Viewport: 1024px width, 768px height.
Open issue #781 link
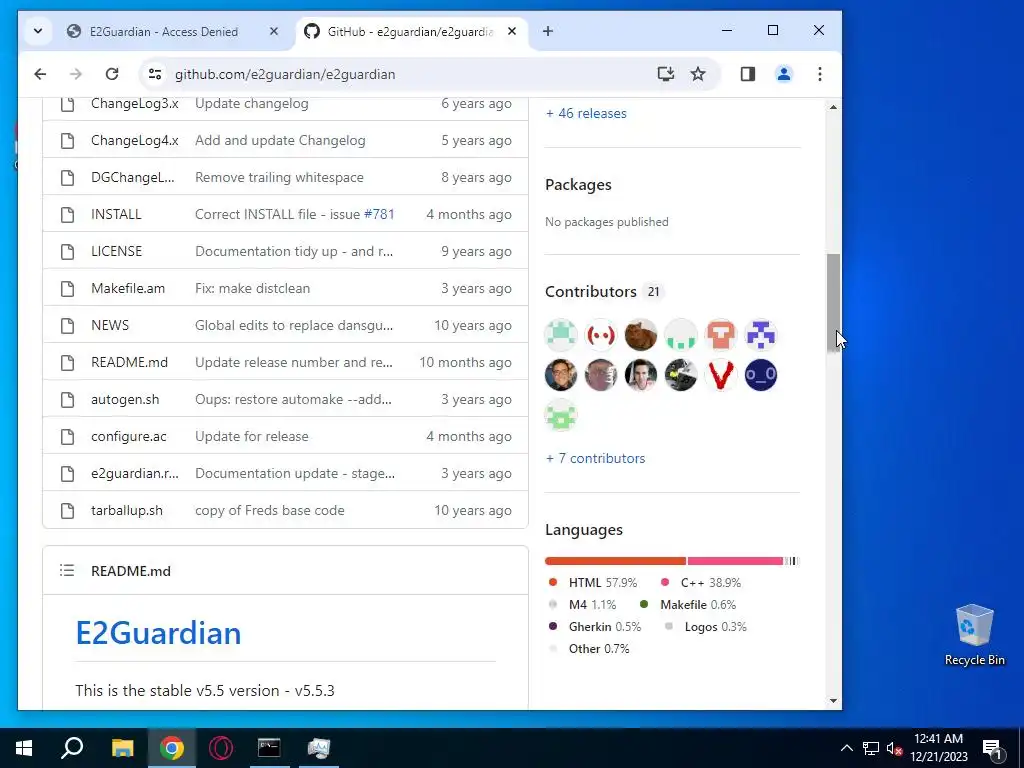point(379,214)
